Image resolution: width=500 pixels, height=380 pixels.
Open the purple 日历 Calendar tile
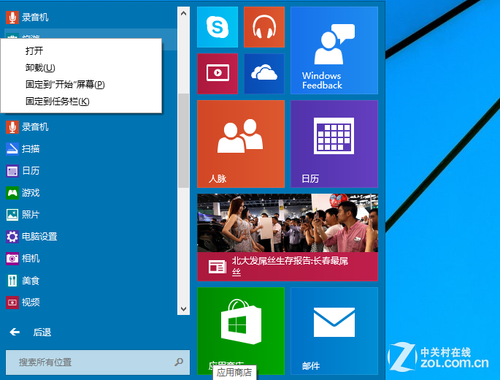click(x=334, y=144)
